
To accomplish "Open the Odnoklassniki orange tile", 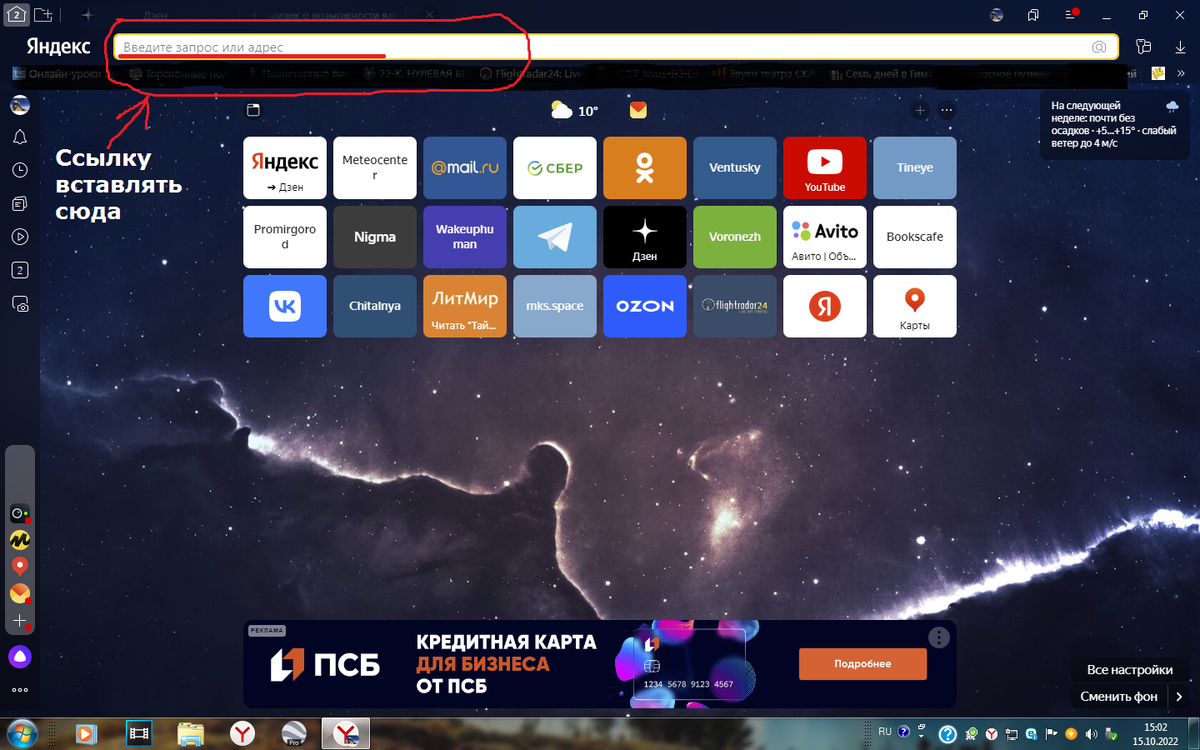I will tap(645, 168).
